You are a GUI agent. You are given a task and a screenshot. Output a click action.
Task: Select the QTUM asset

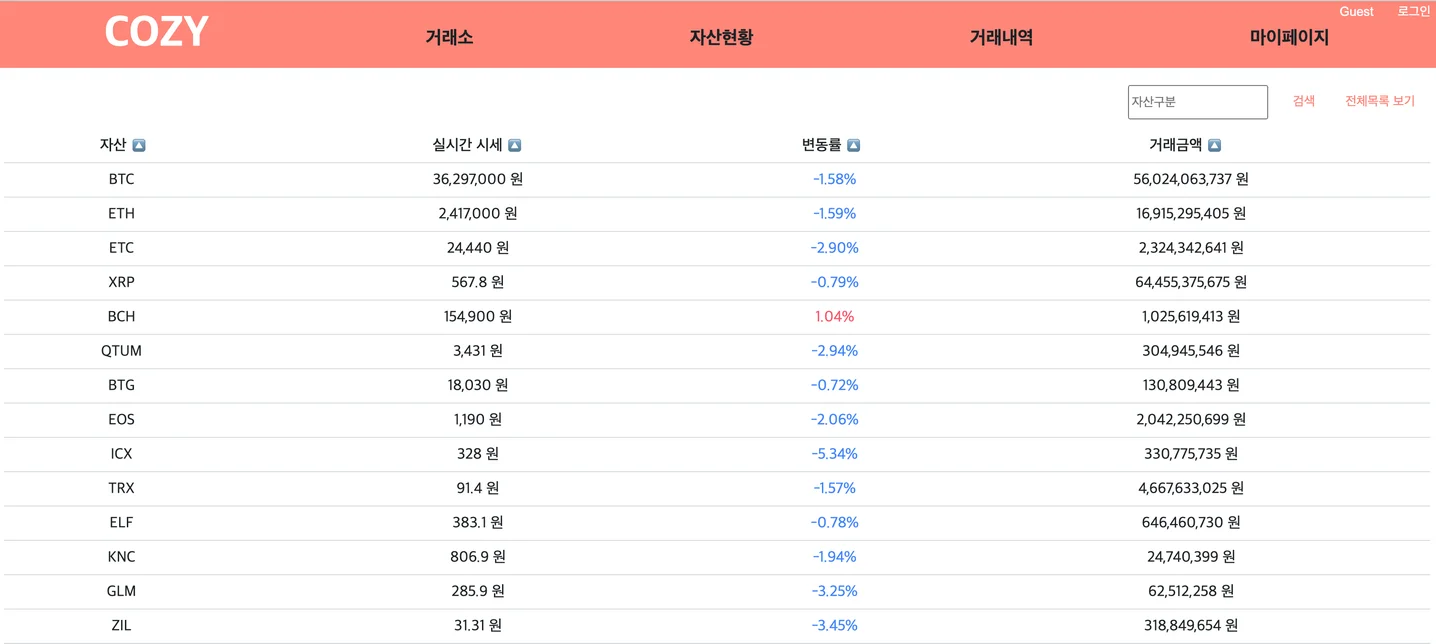(122, 351)
